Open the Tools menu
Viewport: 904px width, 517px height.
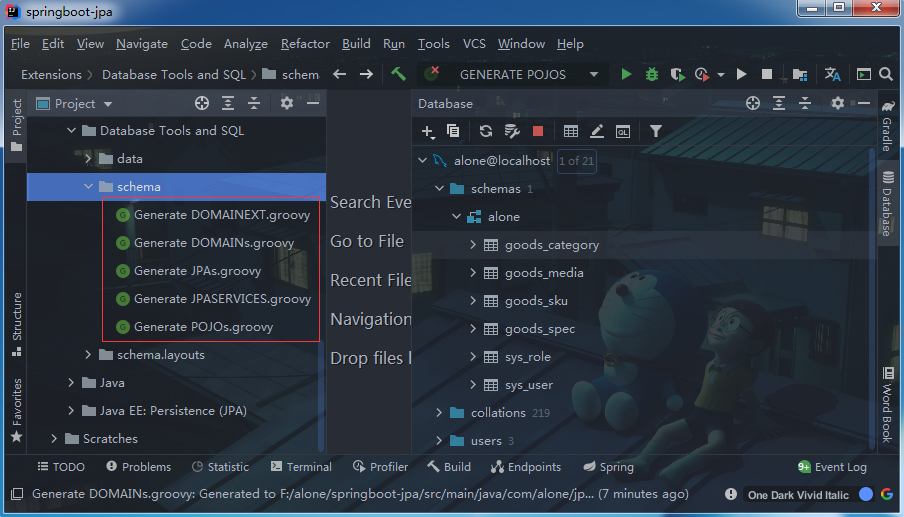434,44
